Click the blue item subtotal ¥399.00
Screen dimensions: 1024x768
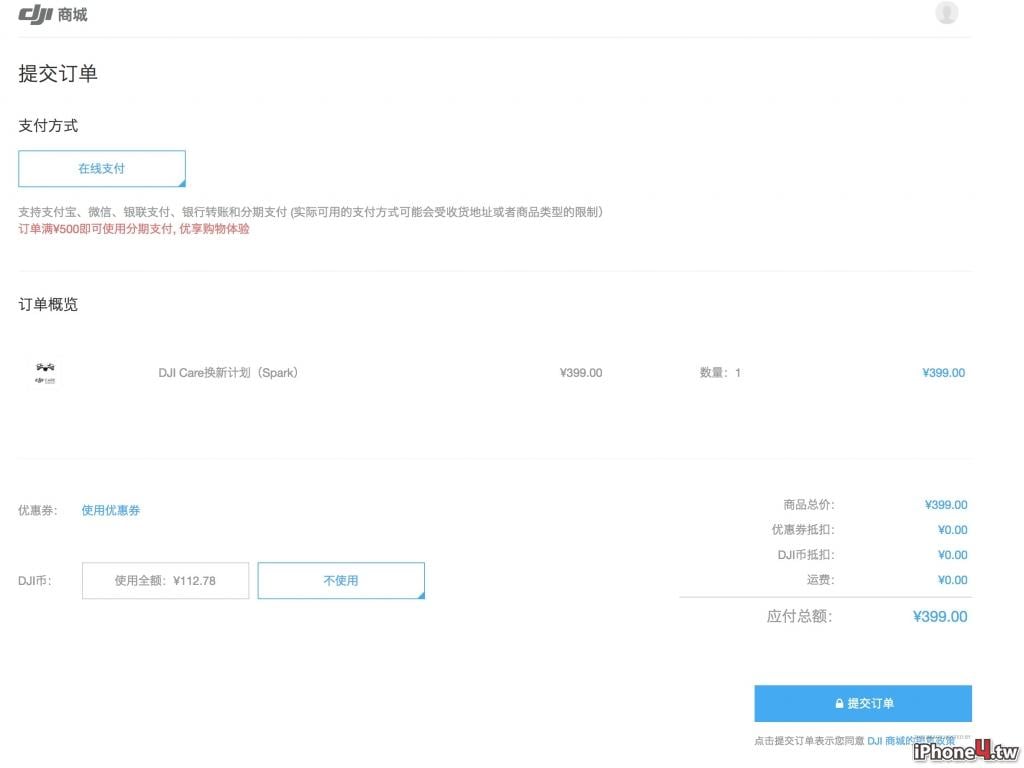pos(943,373)
